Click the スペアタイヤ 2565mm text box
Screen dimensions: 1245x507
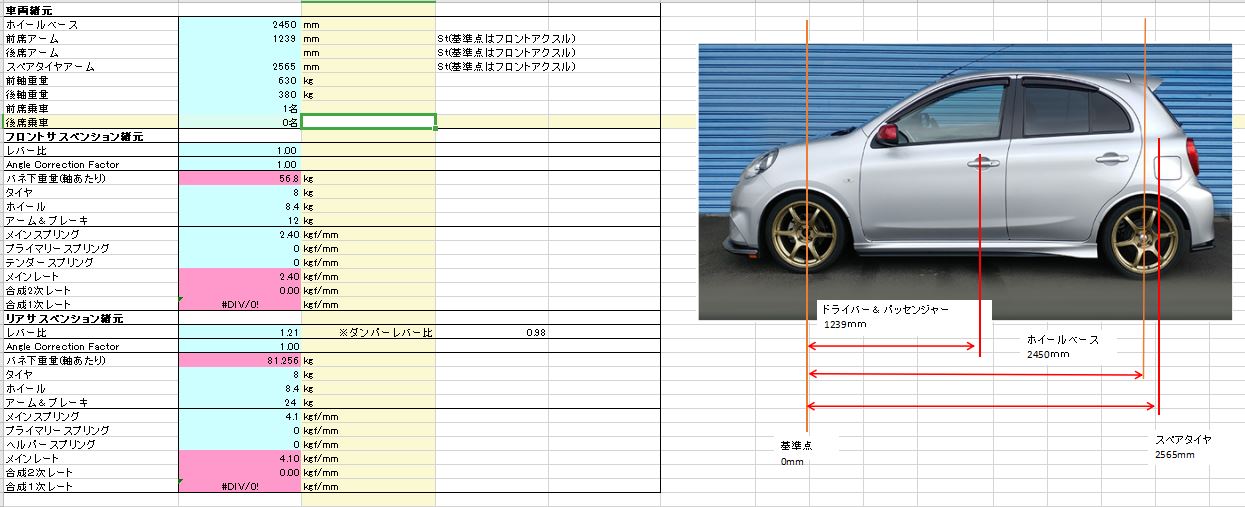tap(1188, 446)
